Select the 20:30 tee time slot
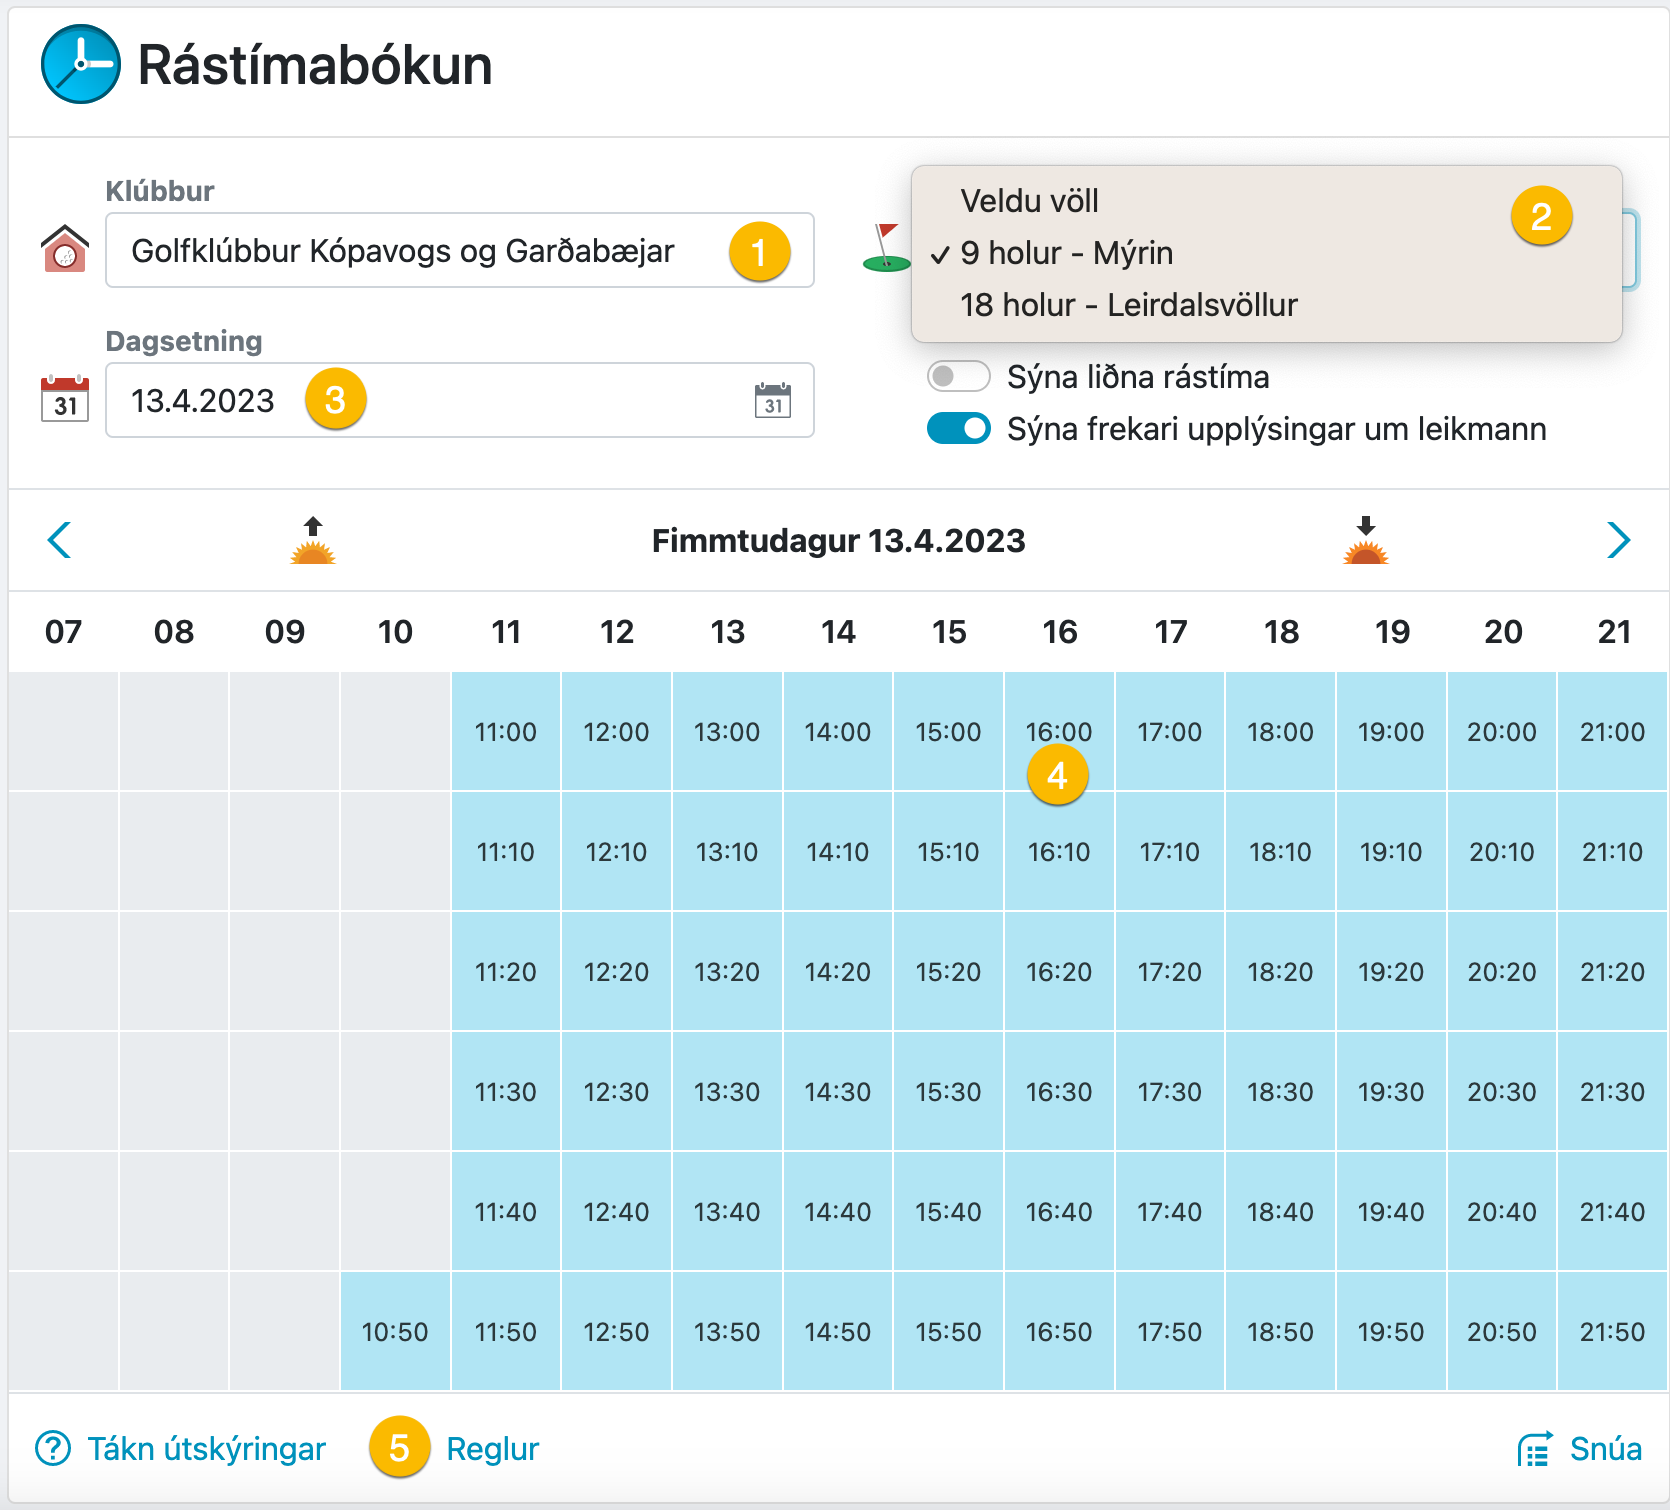This screenshot has height=1510, width=1670. [1502, 1092]
